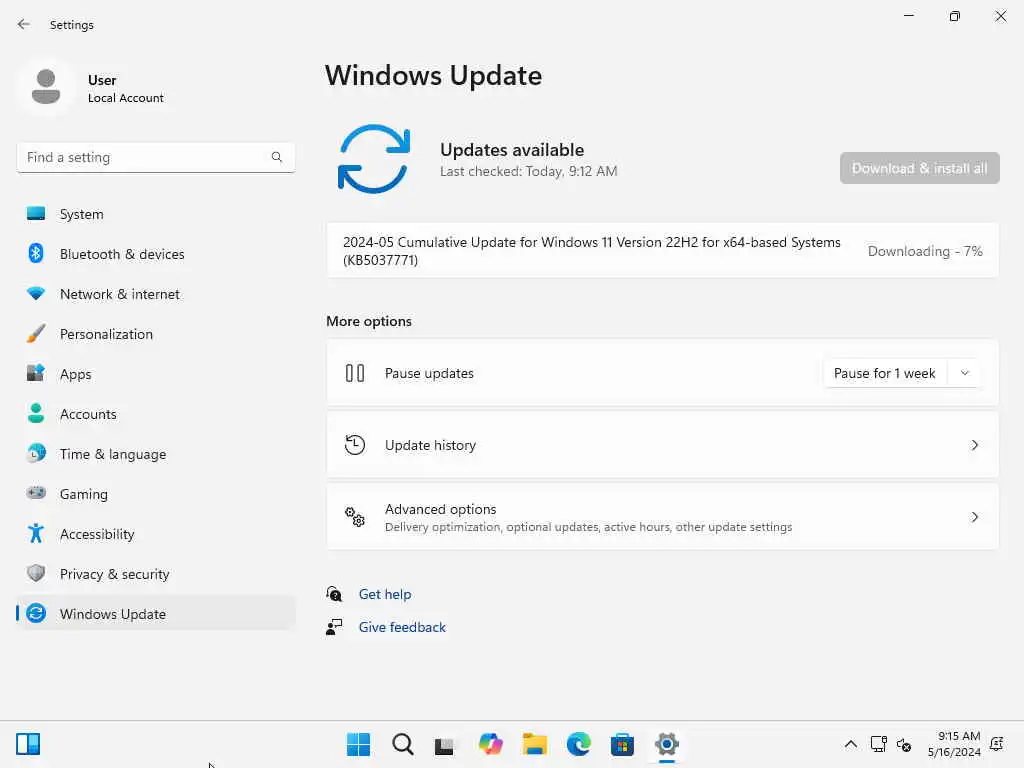Click the Pause updates pause icon
The image size is (1024, 768).
tap(355, 373)
